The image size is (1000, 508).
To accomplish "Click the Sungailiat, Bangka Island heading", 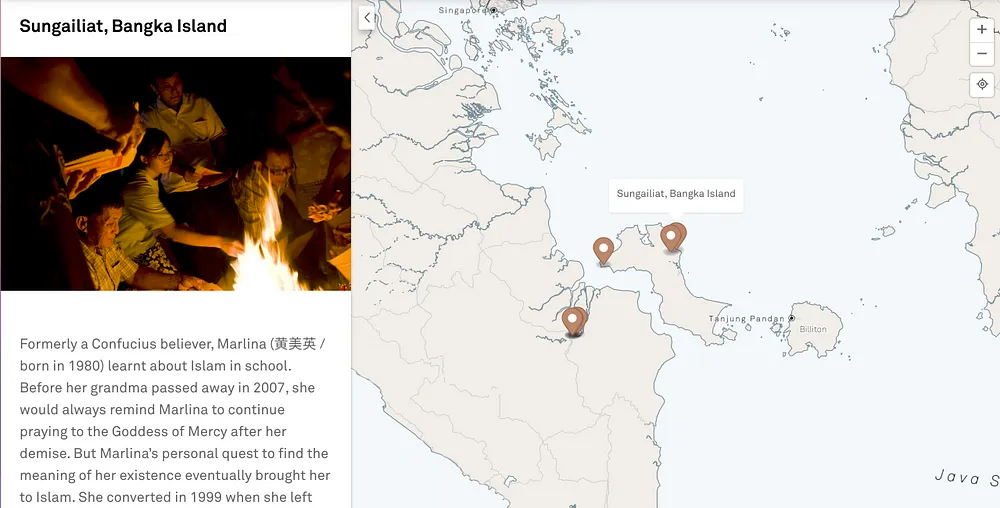I will pyautogui.click(x=123, y=26).
